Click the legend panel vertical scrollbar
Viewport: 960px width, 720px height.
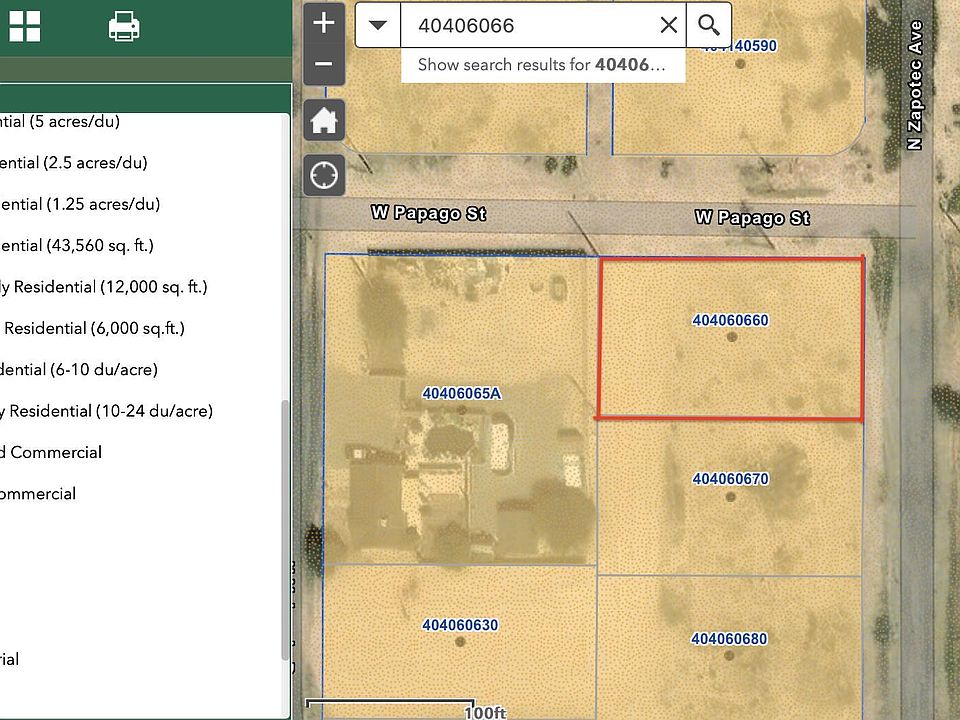point(285,530)
